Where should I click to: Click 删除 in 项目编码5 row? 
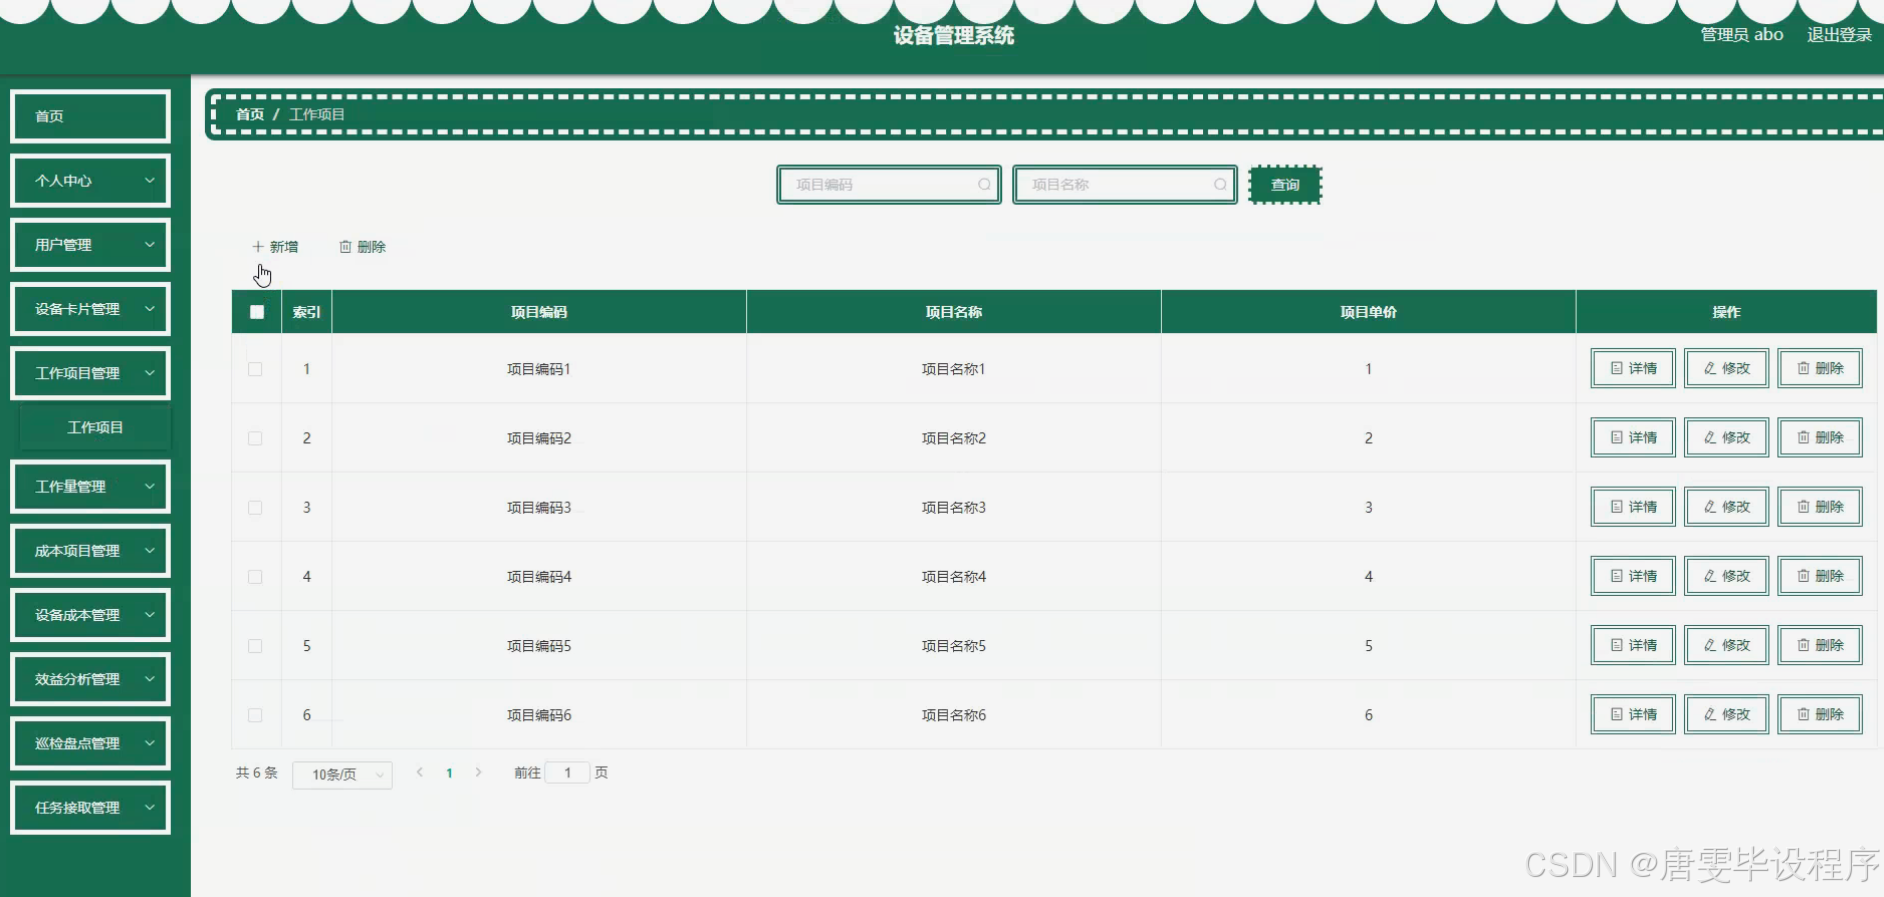pos(1820,645)
